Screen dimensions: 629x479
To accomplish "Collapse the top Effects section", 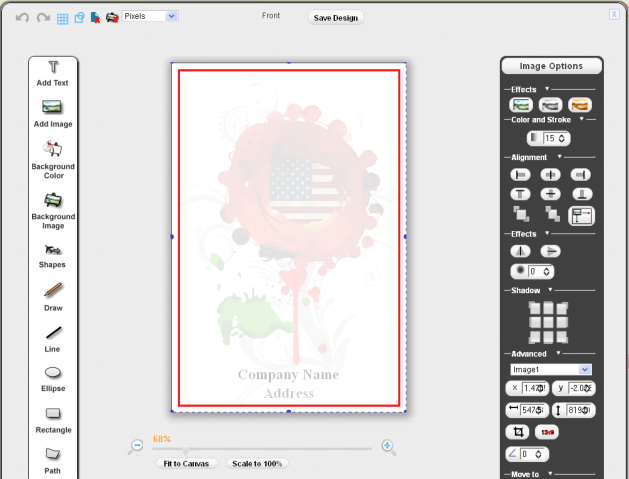I will pyautogui.click(x=547, y=88).
